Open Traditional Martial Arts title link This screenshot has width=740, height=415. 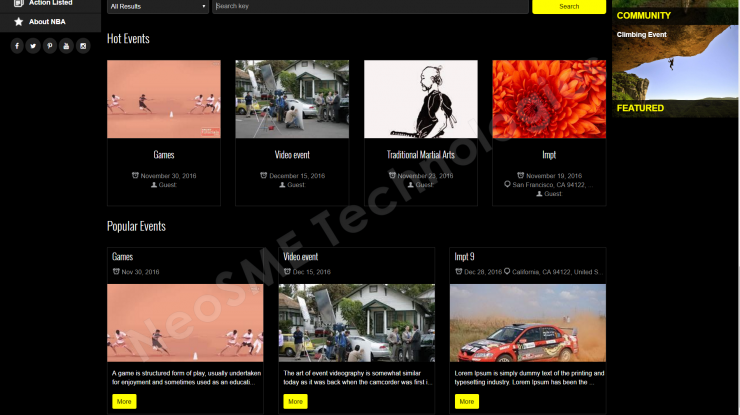[x=420, y=155]
